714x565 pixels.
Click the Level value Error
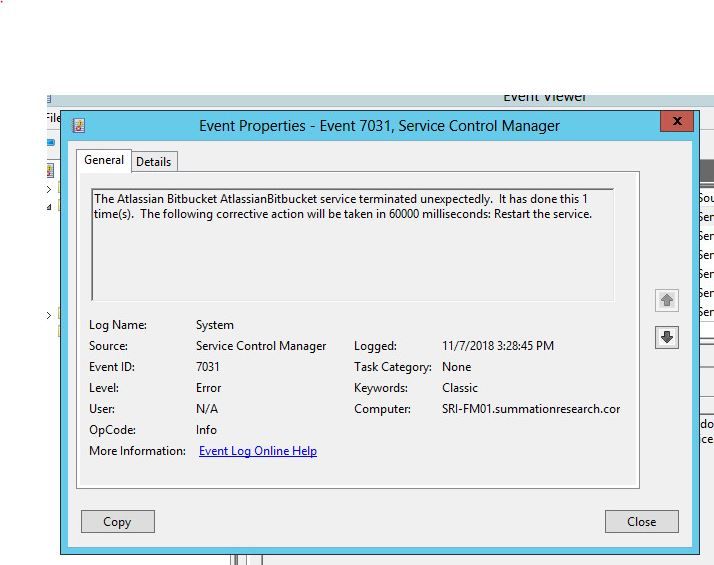tap(208, 388)
